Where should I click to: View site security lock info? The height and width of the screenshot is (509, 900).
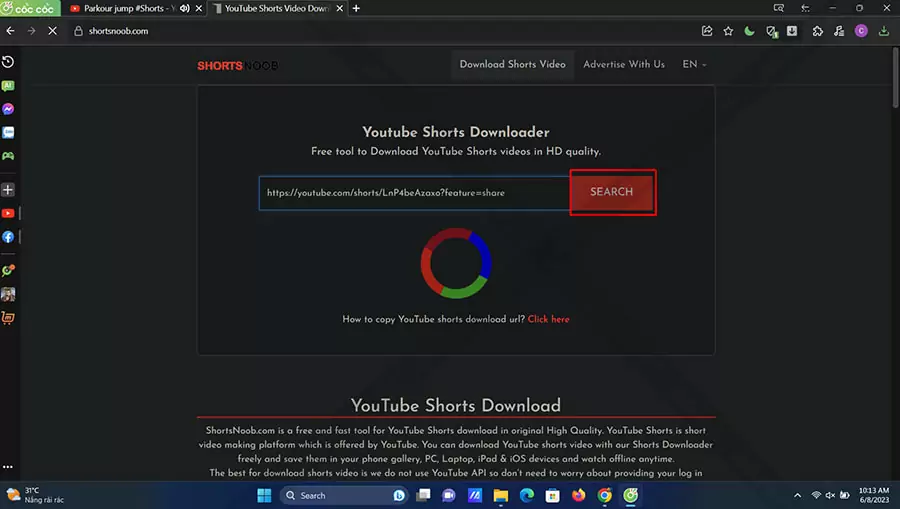click(79, 31)
